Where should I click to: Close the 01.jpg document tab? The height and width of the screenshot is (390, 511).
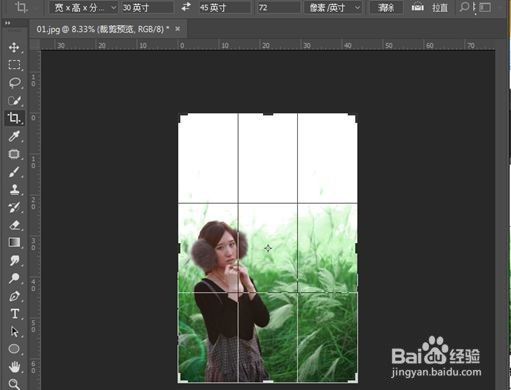178,29
